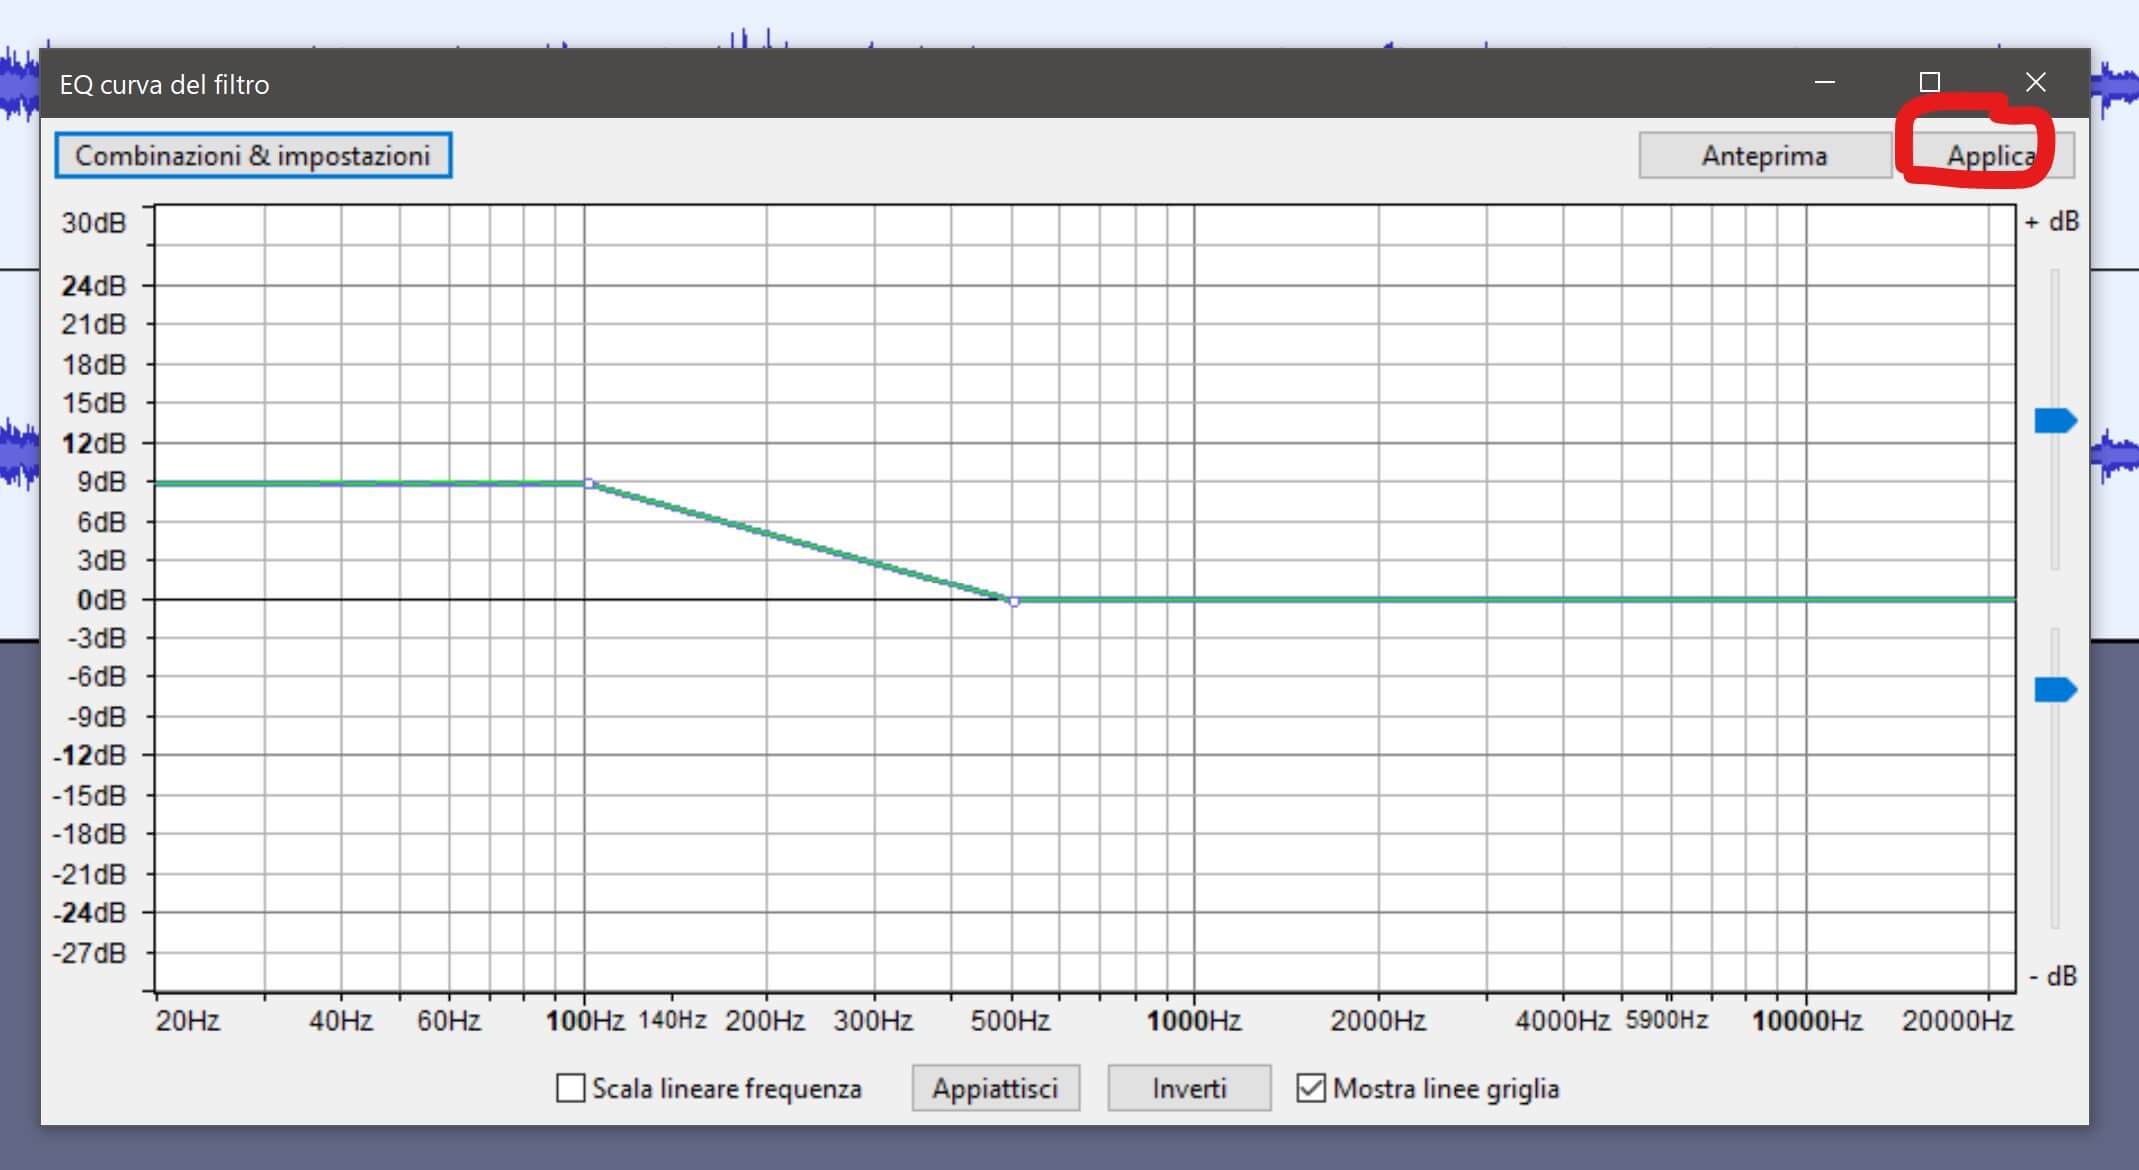Click the upper +dB range slider handle
This screenshot has height=1170, width=2139.
click(x=2055, y=421)
